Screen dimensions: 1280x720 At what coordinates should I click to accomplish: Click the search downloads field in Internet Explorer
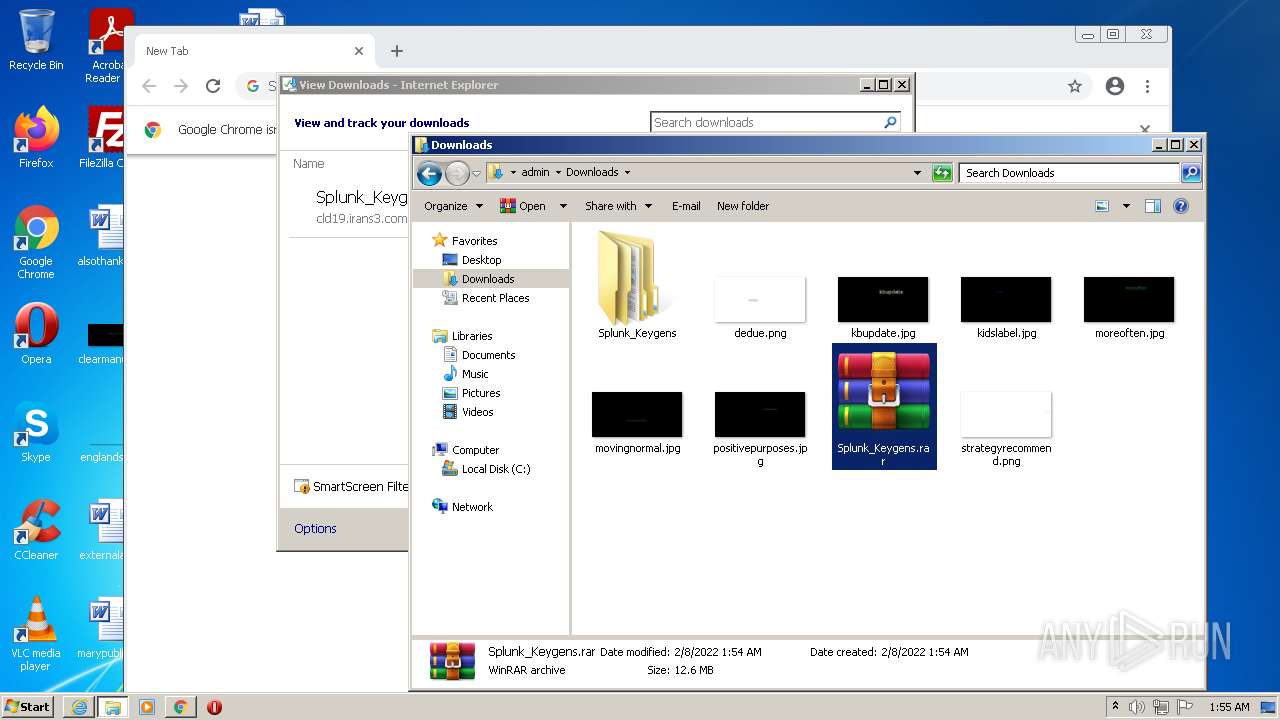(x=765, y=122)
